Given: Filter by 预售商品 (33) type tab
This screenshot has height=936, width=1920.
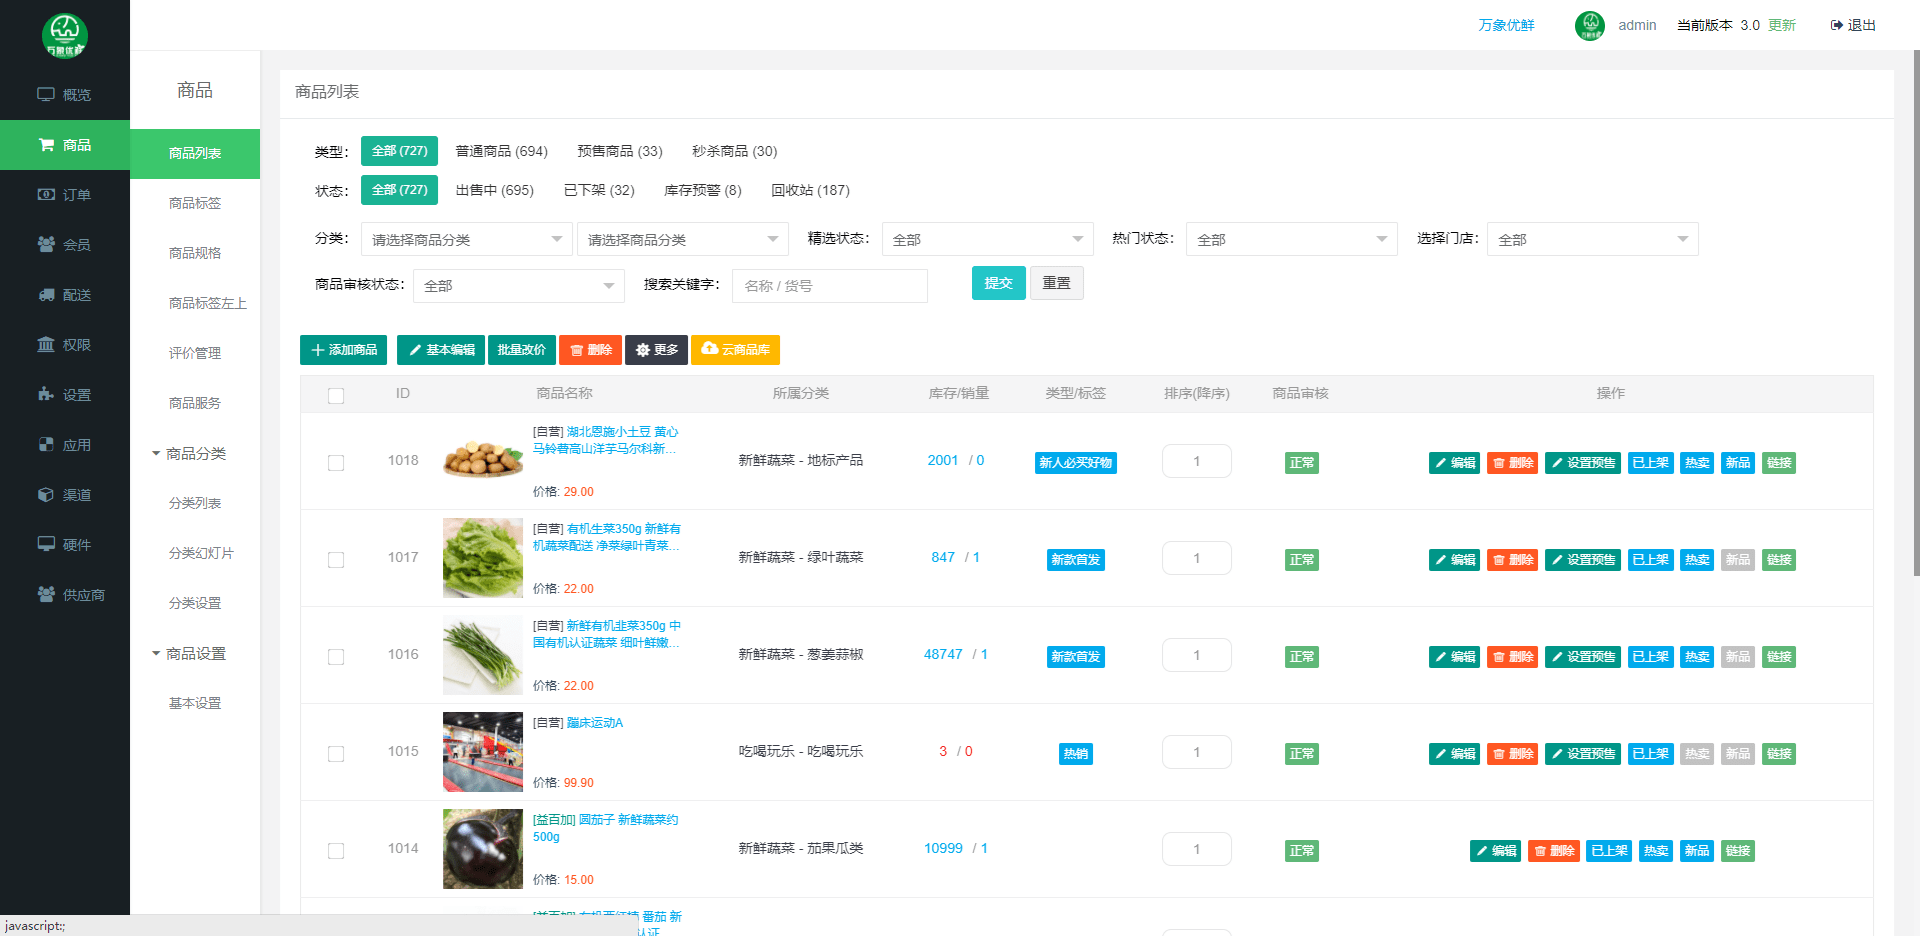Looking at the screenshot, I should coord(619,151).
